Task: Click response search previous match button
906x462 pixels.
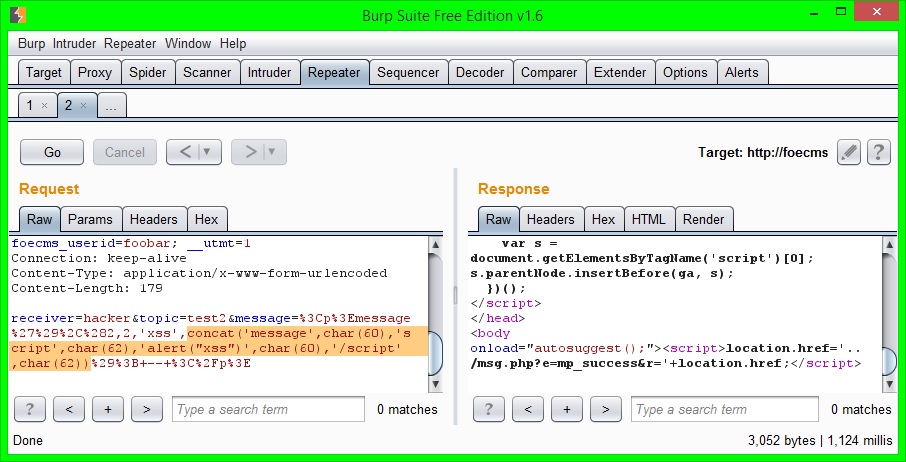Action: coord(528,409)
